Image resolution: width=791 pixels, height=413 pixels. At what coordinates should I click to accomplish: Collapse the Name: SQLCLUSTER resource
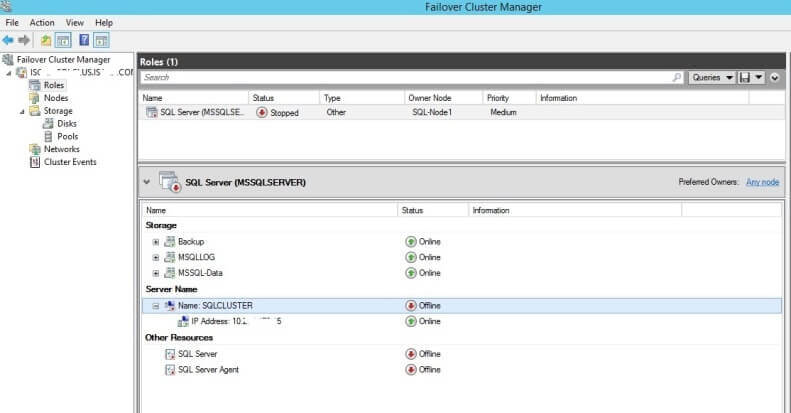[x=155, y=305]
